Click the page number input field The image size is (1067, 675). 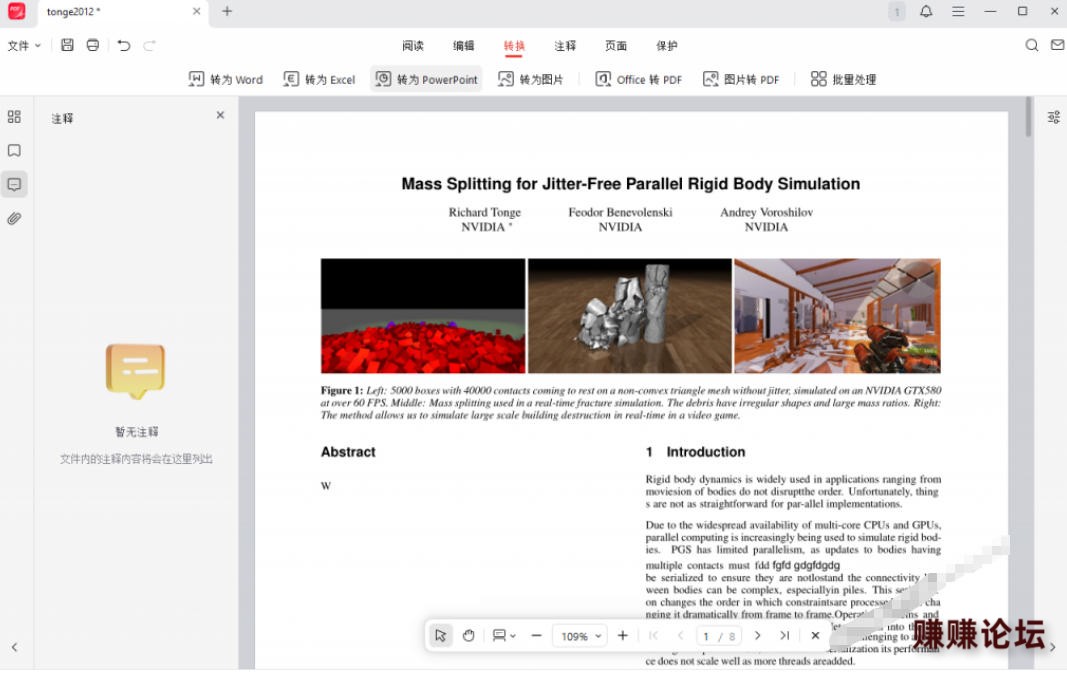[720, 636]
